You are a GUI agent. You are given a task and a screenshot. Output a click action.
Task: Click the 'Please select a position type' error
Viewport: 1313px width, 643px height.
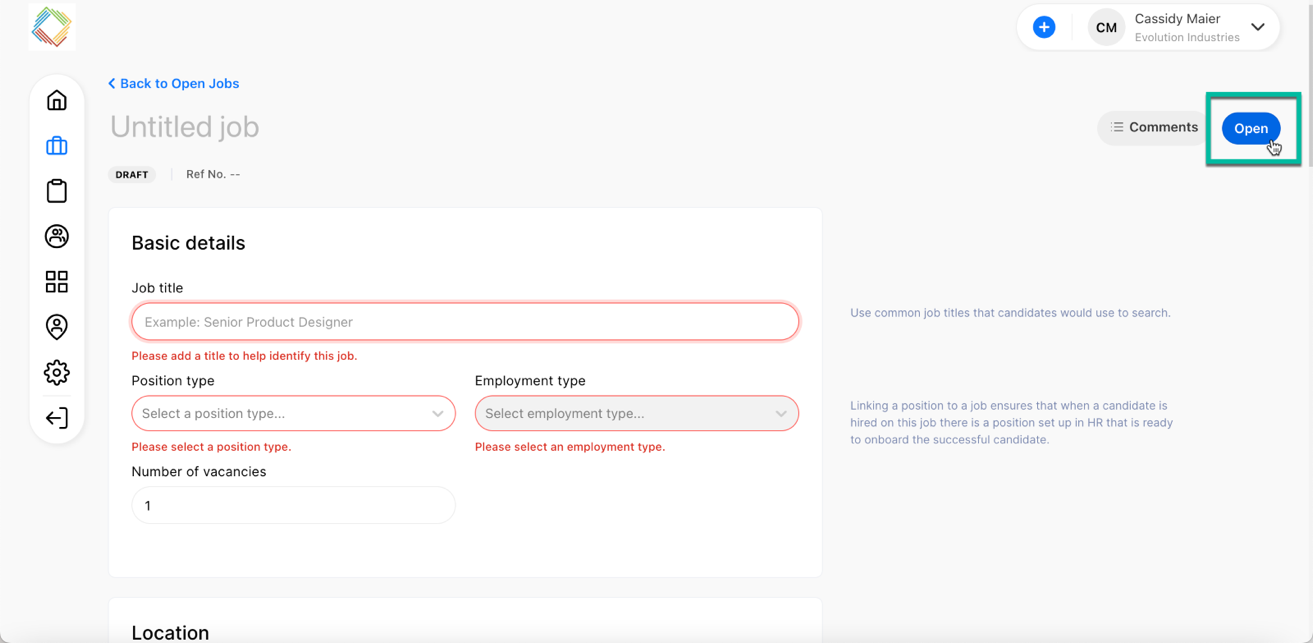(x=211, y=446)
